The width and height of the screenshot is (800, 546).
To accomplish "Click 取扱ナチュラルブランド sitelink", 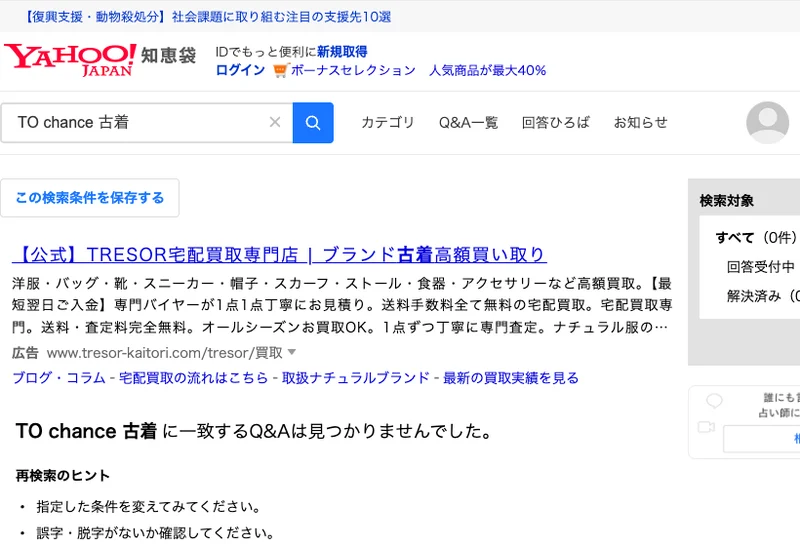I will tap(356, 378).
